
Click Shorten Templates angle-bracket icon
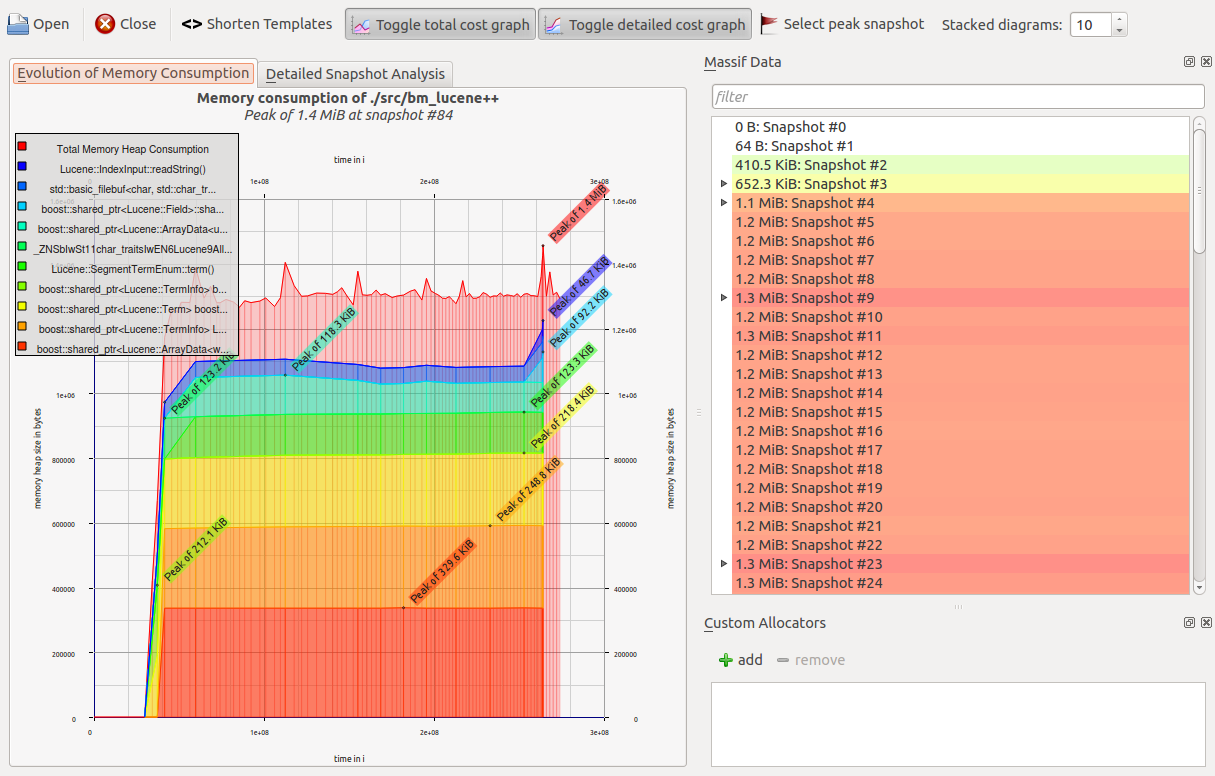tap(191, 24)
